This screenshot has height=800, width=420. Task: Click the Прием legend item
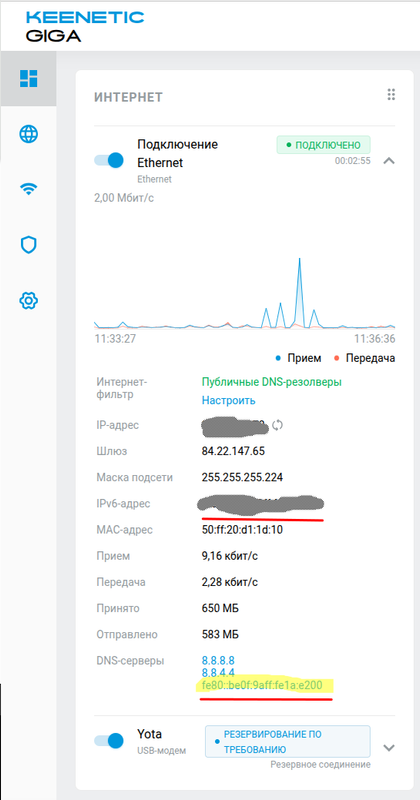[x=299, y=358]
